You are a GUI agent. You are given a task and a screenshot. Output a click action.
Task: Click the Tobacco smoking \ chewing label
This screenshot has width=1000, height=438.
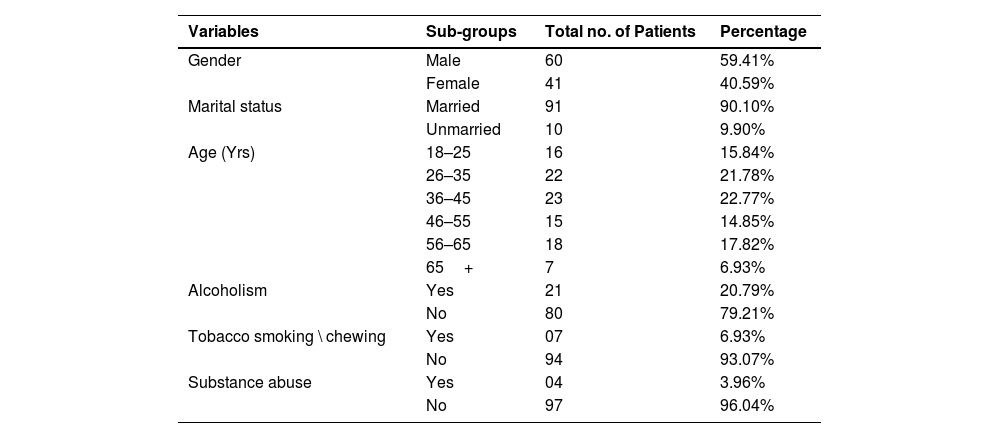tap(286, 336)
